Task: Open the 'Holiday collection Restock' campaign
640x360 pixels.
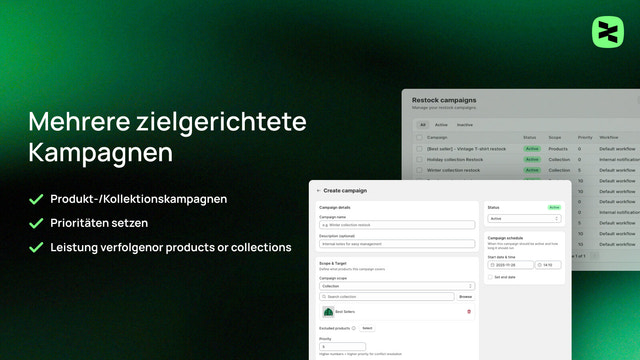Action: point(455,160)
